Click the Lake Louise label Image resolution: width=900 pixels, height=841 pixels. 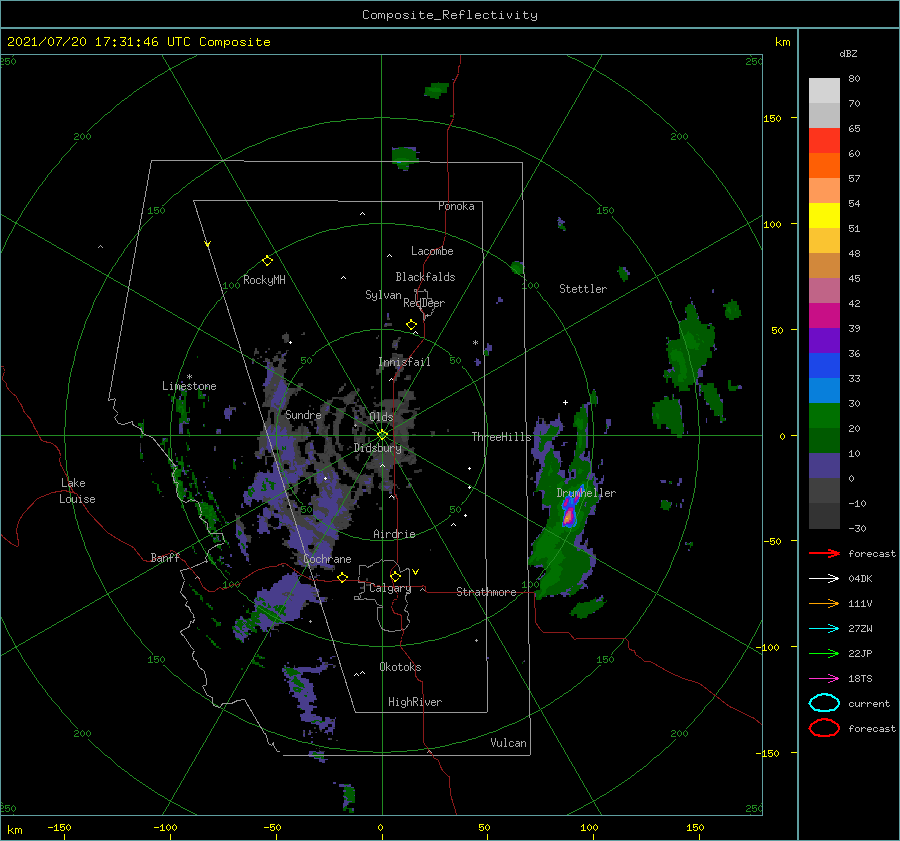click(x=78, y=491)
